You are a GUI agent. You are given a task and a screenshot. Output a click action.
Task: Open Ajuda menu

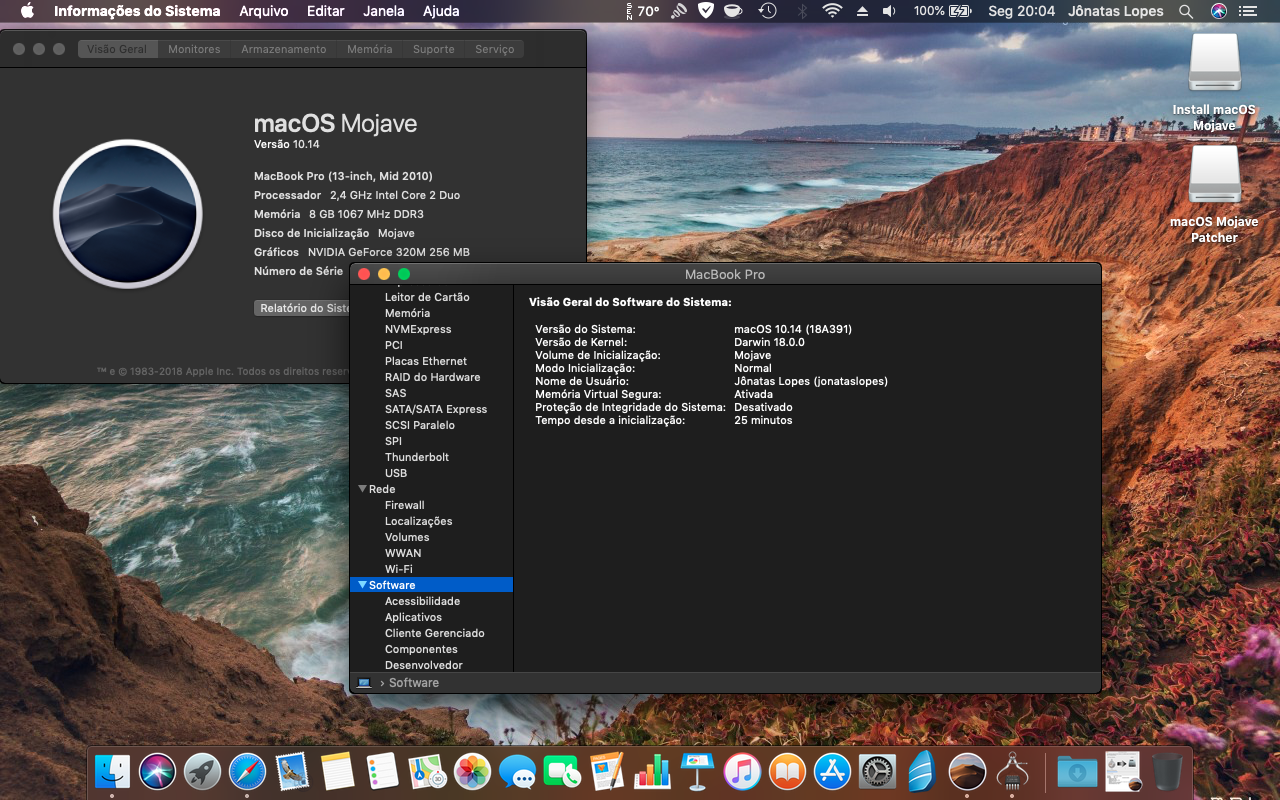click(x=441, y=11)
